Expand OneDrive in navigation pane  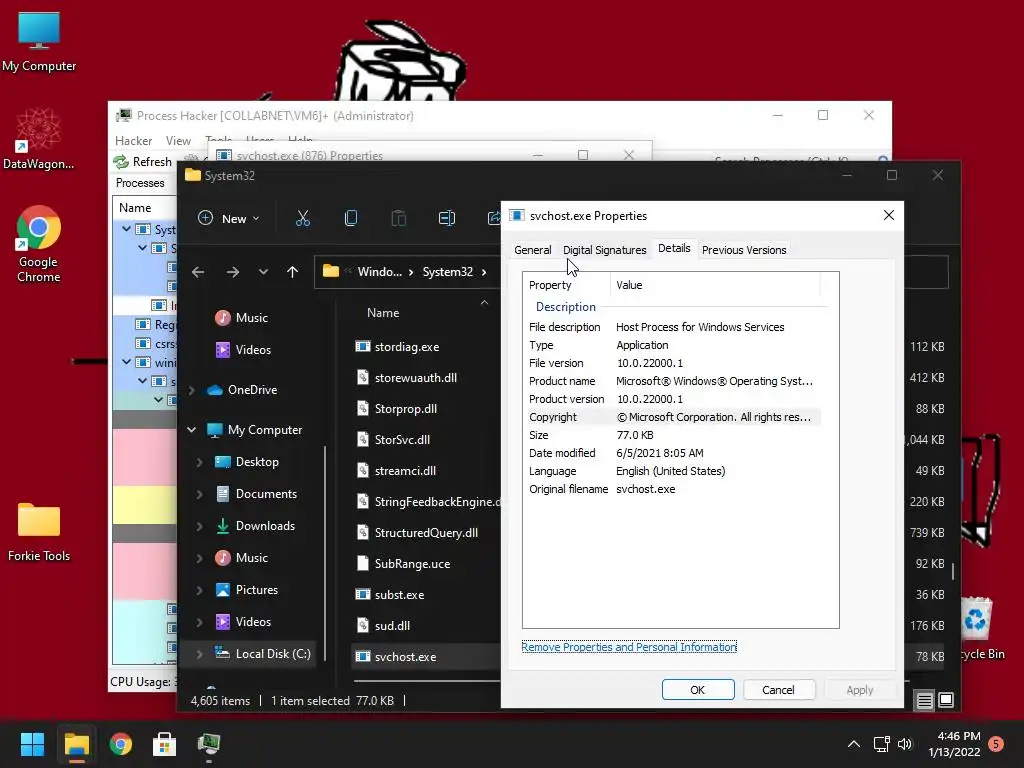[x=192, y=390]
